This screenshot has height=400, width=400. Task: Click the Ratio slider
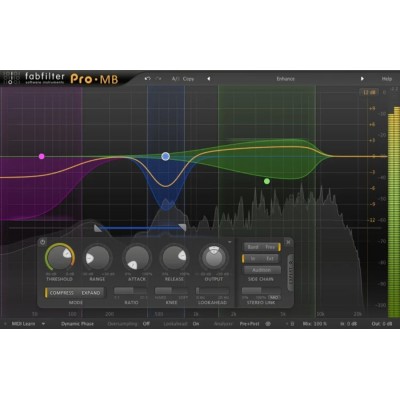point(131,291)
